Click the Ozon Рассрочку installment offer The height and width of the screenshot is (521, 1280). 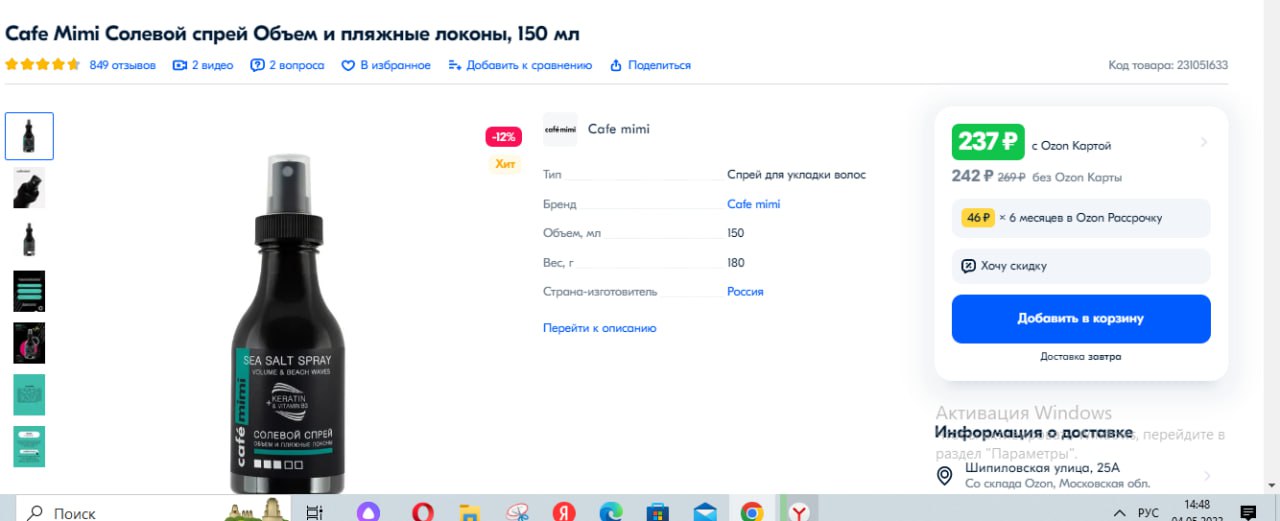(x=1081, y=217)
